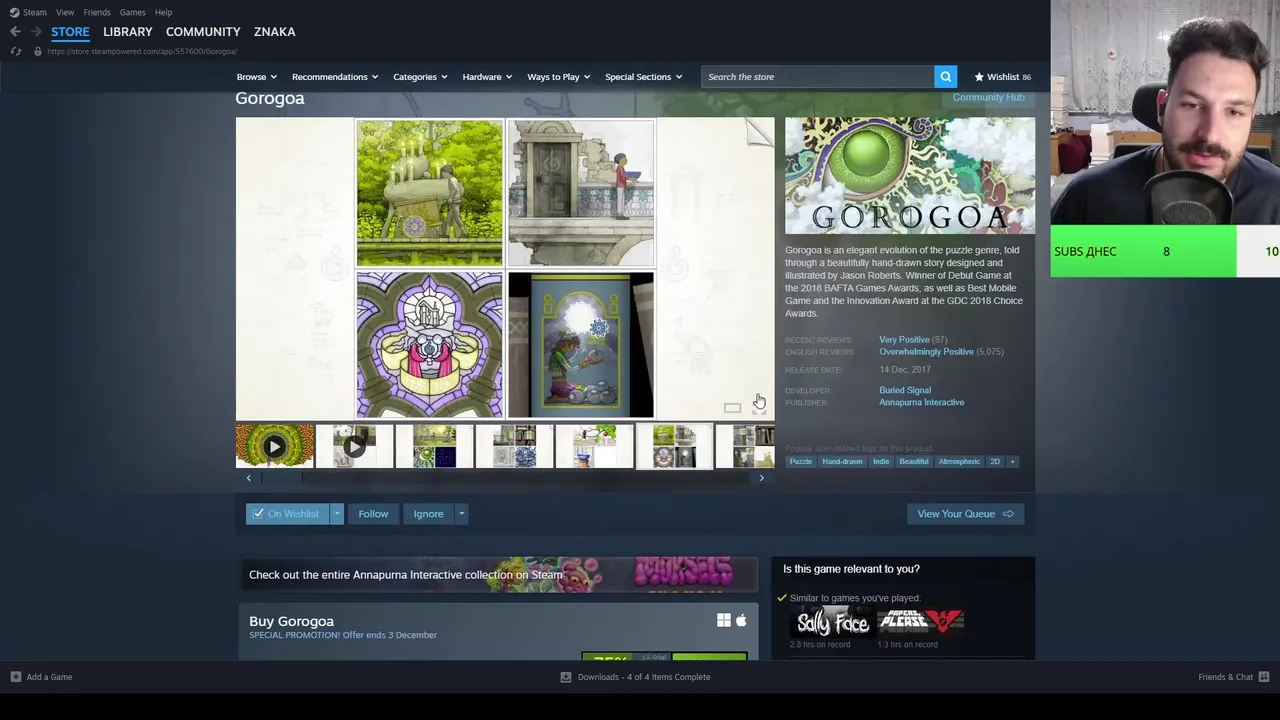1280x720 pixels.
Task: Expand the Recommendations menu
Action: [x=335, y=77]
